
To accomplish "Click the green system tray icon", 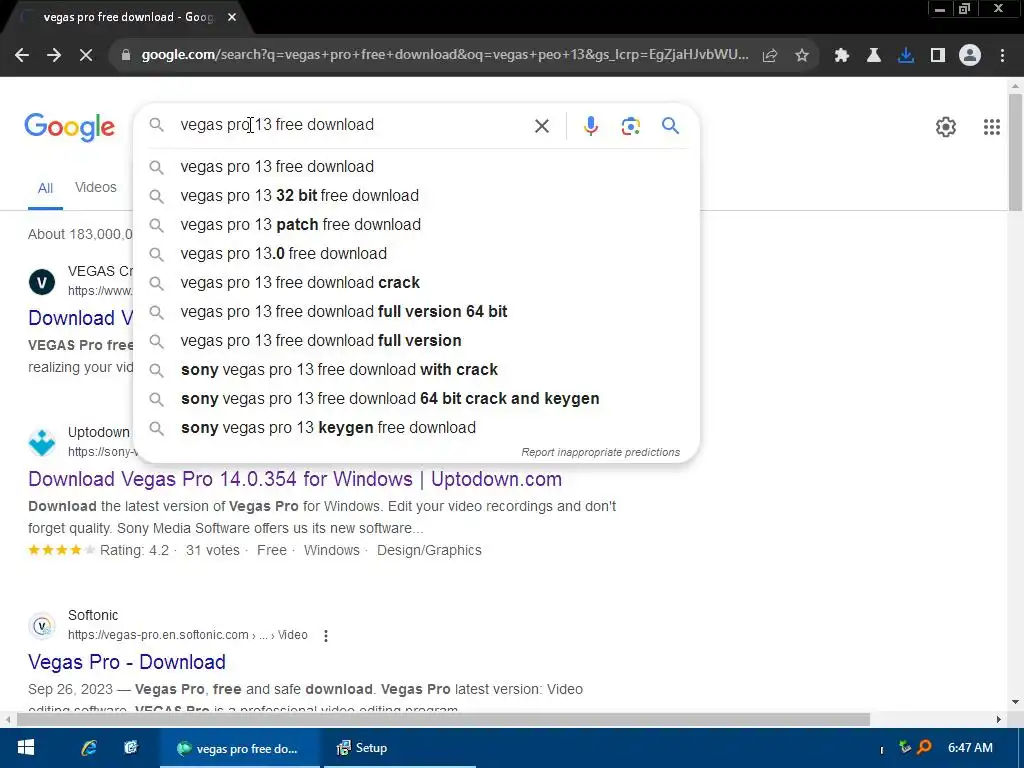I will pyautogui.click(x=904, y=746).
